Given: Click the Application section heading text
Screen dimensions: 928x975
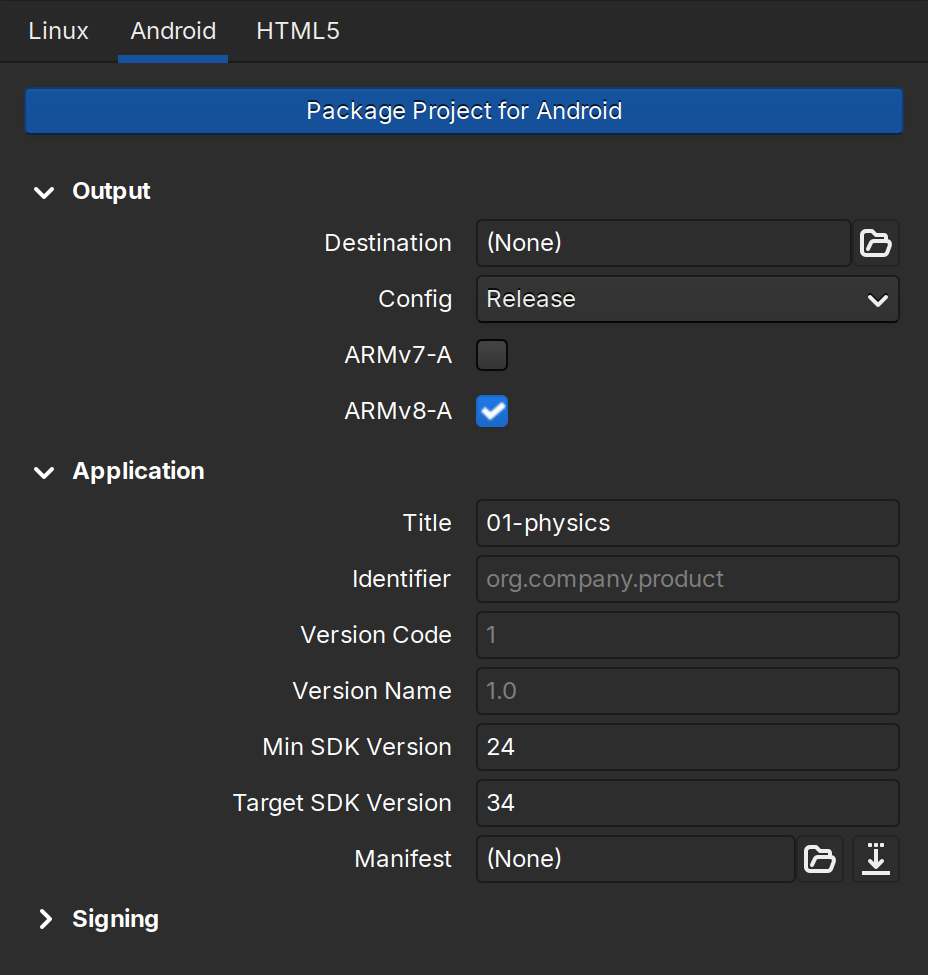Looking at the screenshot, I should point(138,471).
